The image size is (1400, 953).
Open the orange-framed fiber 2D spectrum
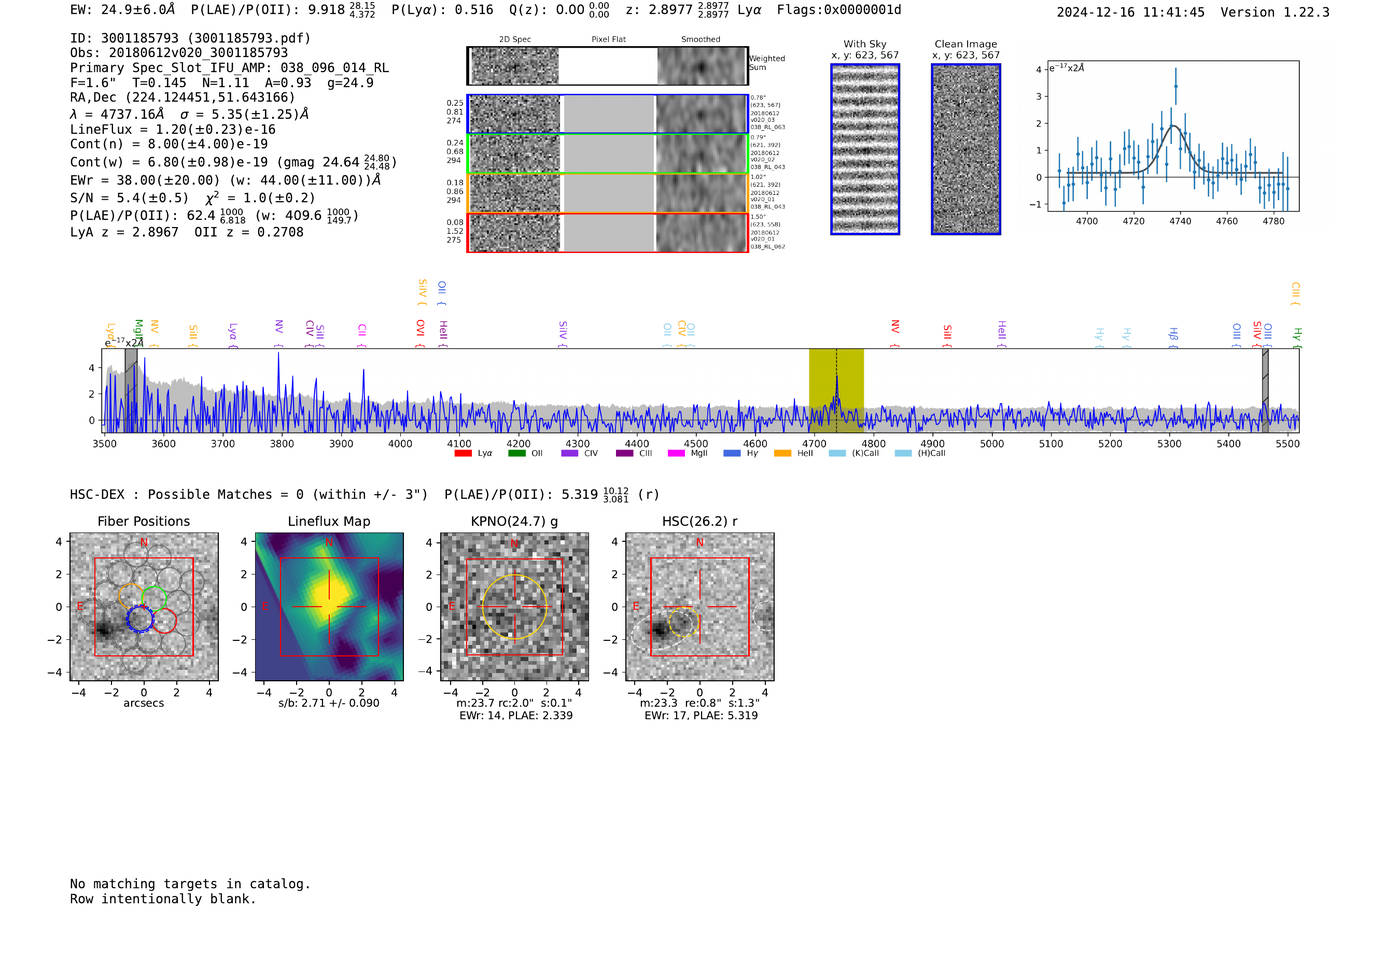tap(608, 193)
